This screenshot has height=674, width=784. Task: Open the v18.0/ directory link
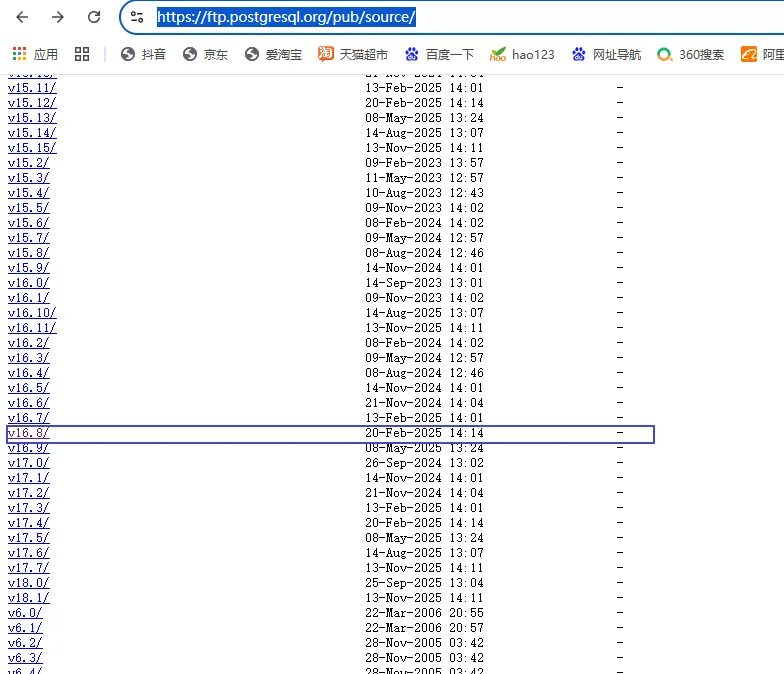point(28,583)
